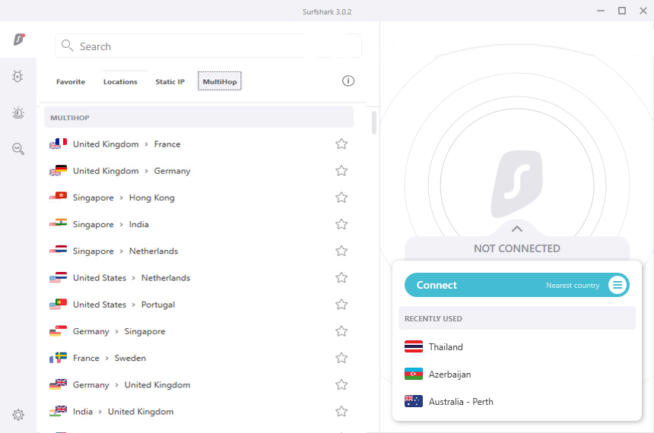The image size is (654, 433).
Task: Open the CleanWeb gear-bug sidebar icon
Action: (18, 76)
